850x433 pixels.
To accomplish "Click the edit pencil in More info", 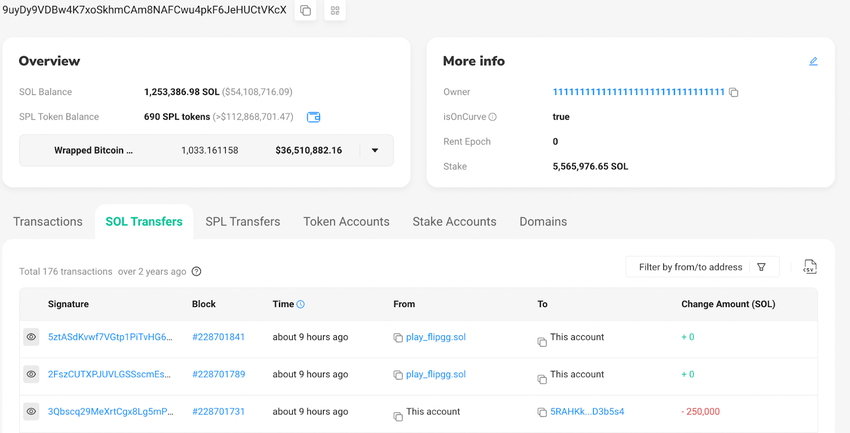I will (813, 61).
